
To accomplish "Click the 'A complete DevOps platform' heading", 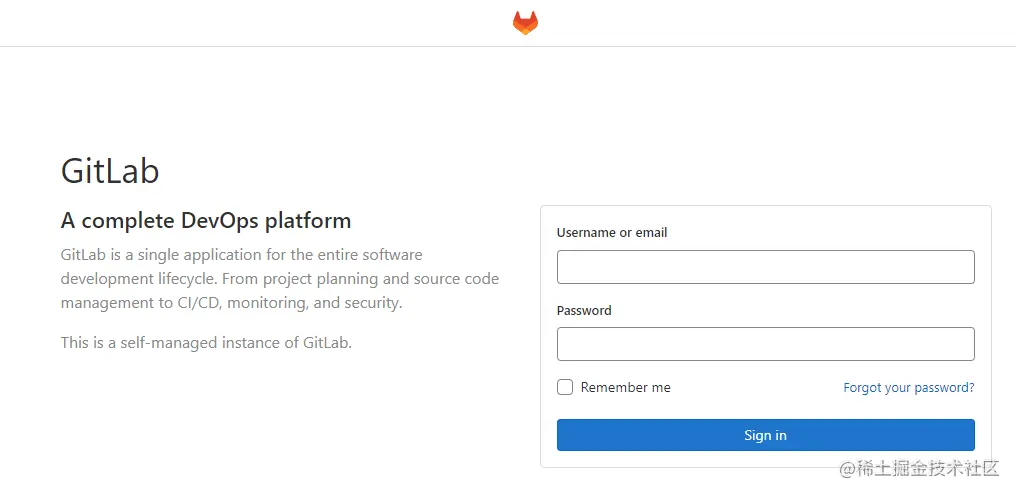I will pos(206,221).
